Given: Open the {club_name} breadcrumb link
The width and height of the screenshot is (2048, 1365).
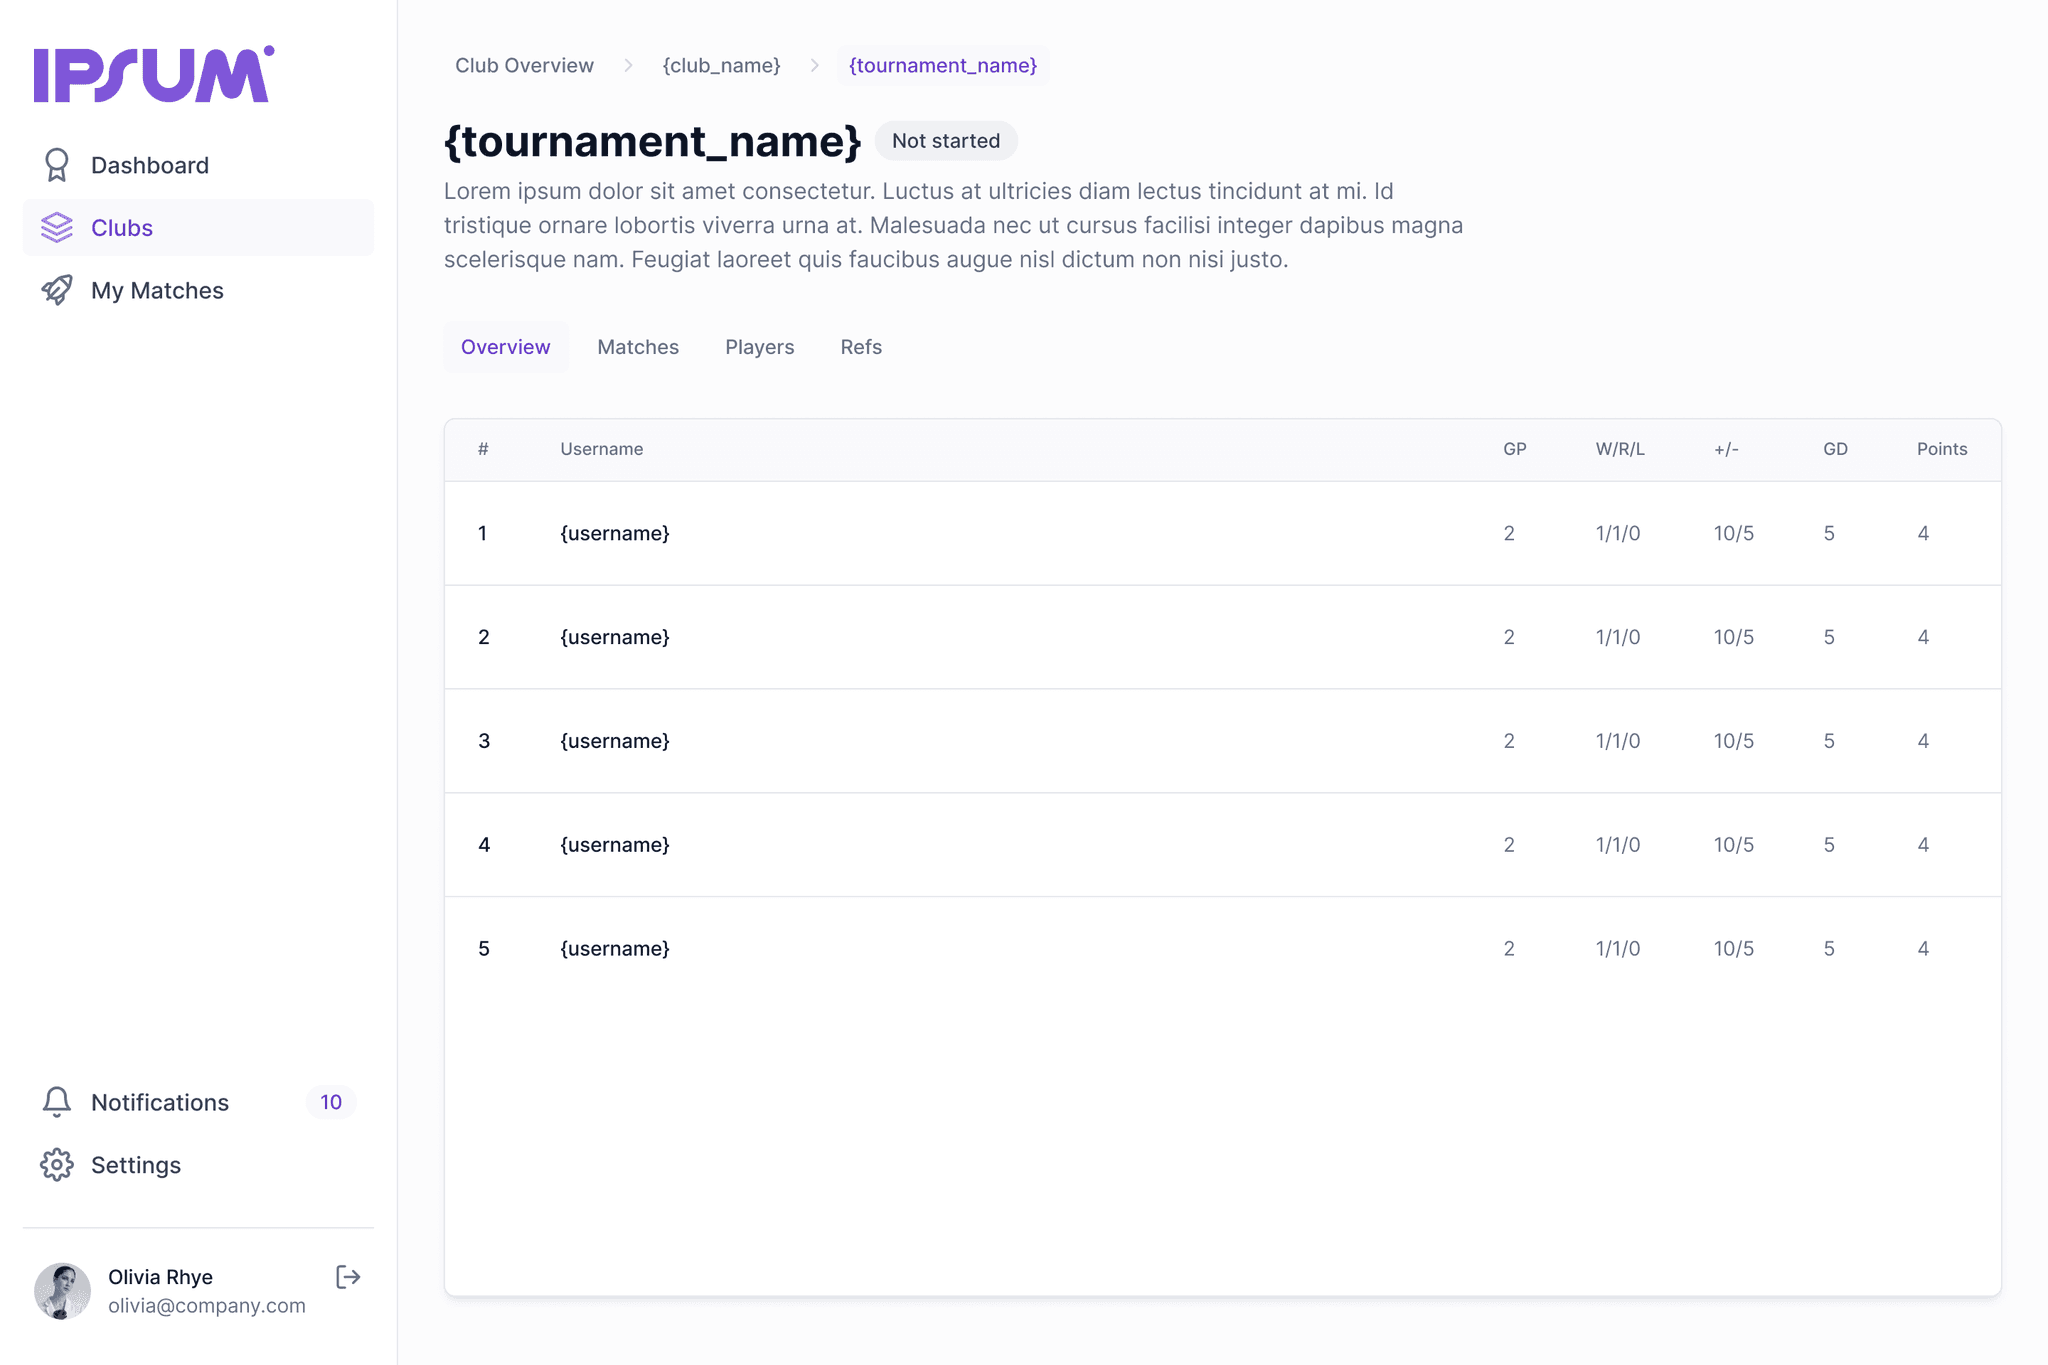Looking at the screenshot, I should [x=721, y=65].
